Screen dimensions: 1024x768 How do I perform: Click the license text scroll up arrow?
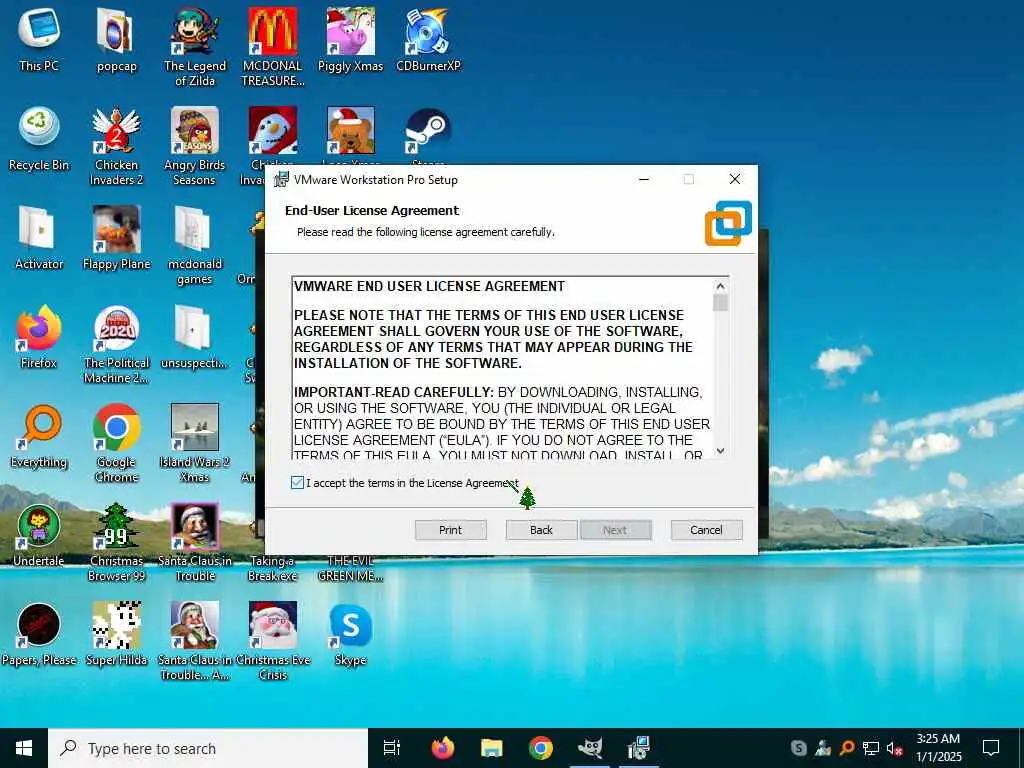coord(720,286)
